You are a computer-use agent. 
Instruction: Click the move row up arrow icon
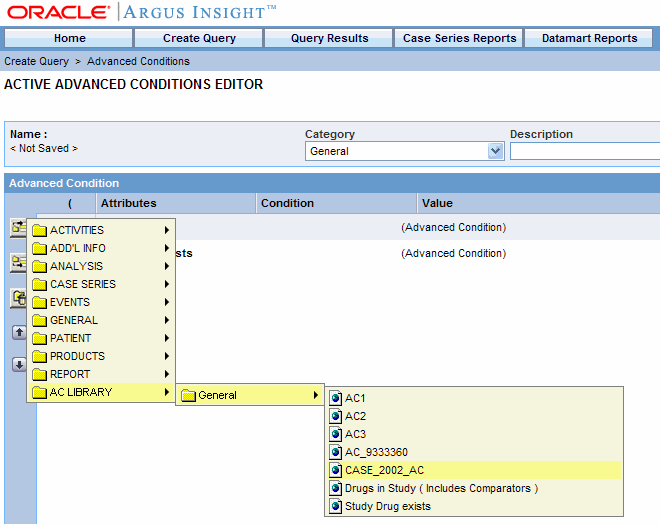(18, 332)
